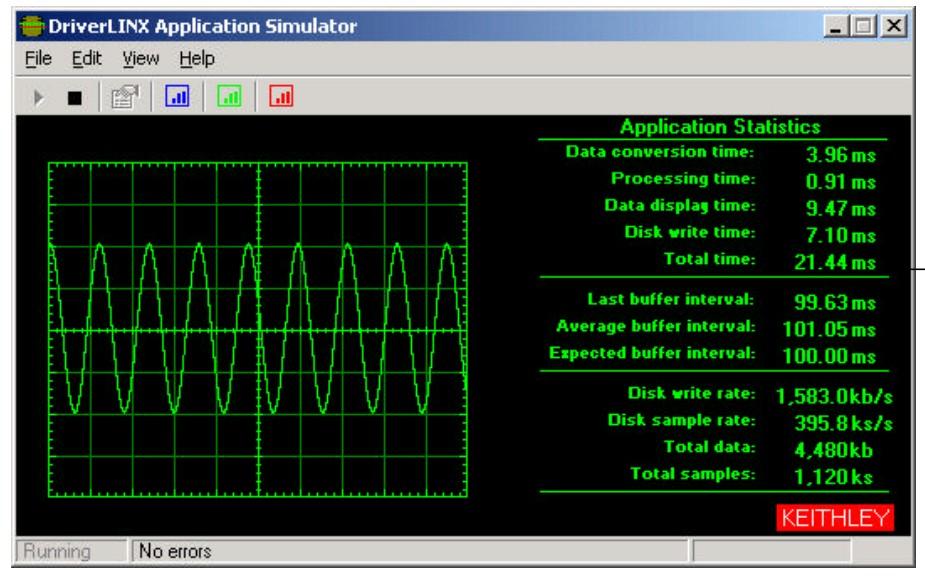Click the 101.05 ms value
Image resolution: width=925 pixels, height=577 pixels.
(x=829, y=329)
